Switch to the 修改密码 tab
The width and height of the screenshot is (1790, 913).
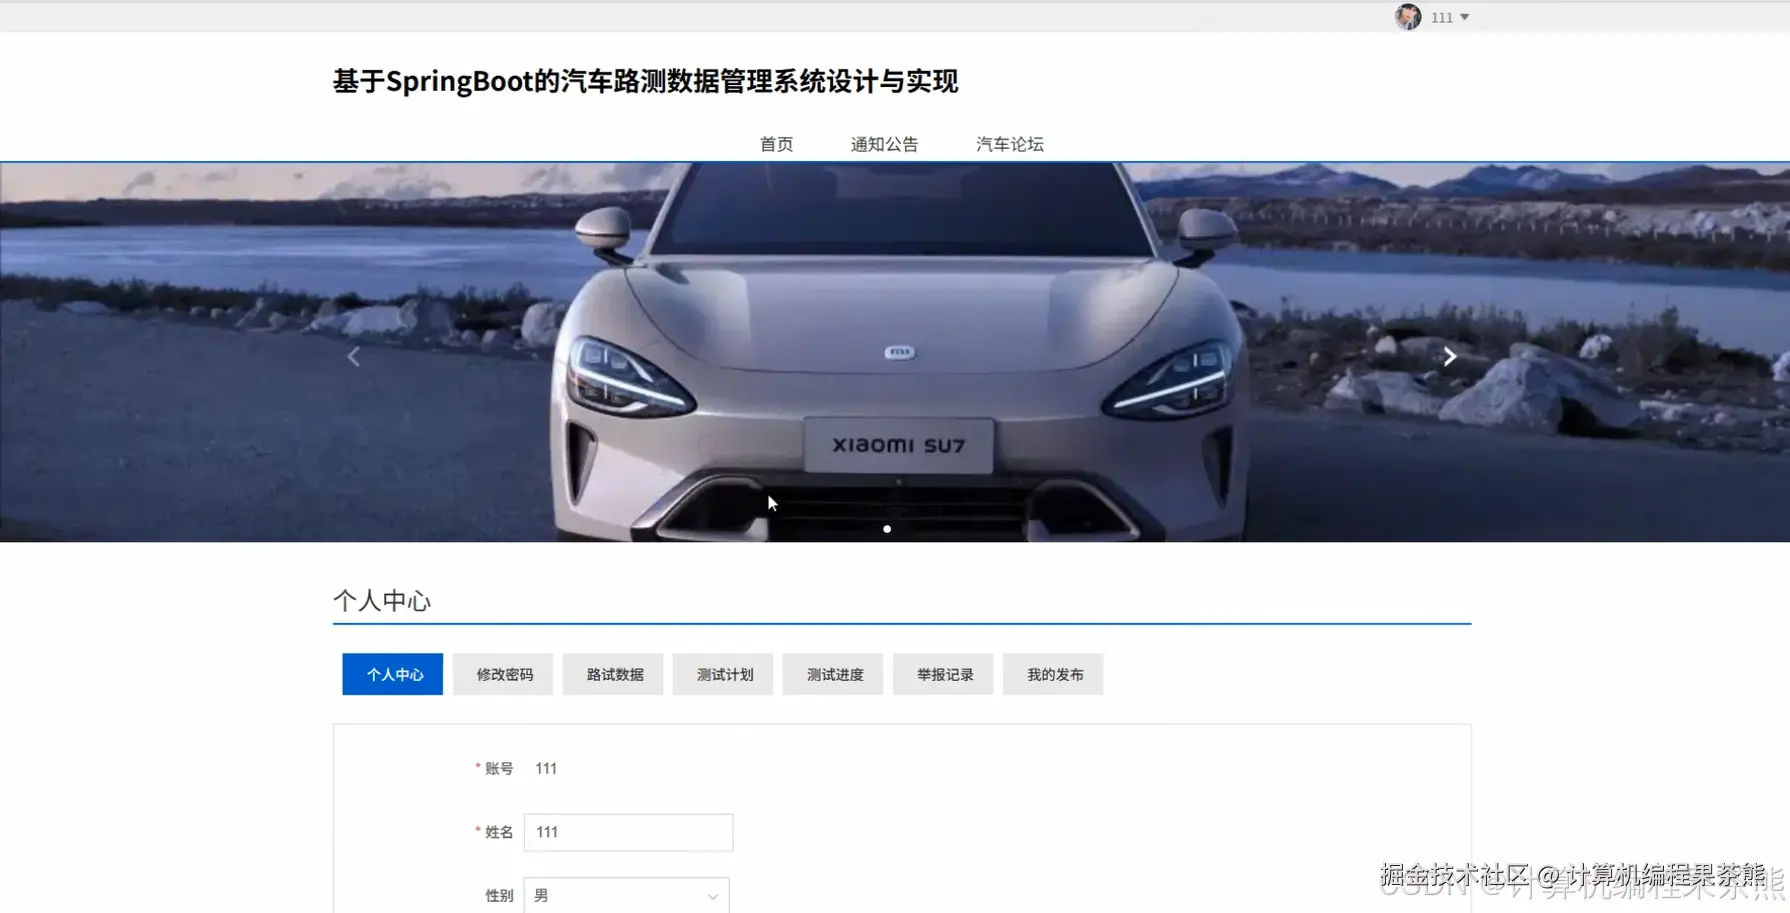click(x=503, y=674)
